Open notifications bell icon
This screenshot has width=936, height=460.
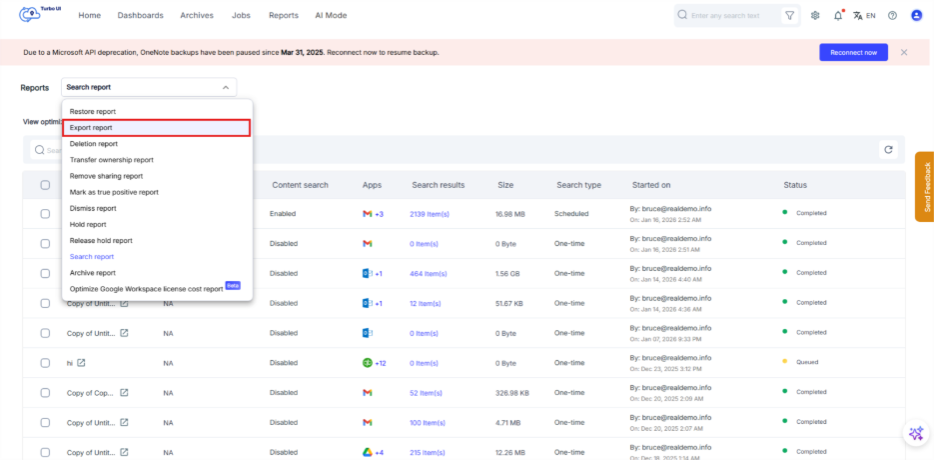point(838,16)
